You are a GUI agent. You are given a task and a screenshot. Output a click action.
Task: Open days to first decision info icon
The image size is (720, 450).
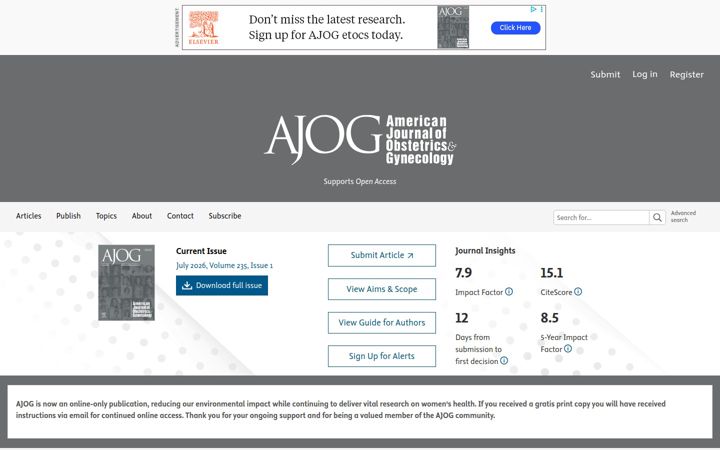504,361
